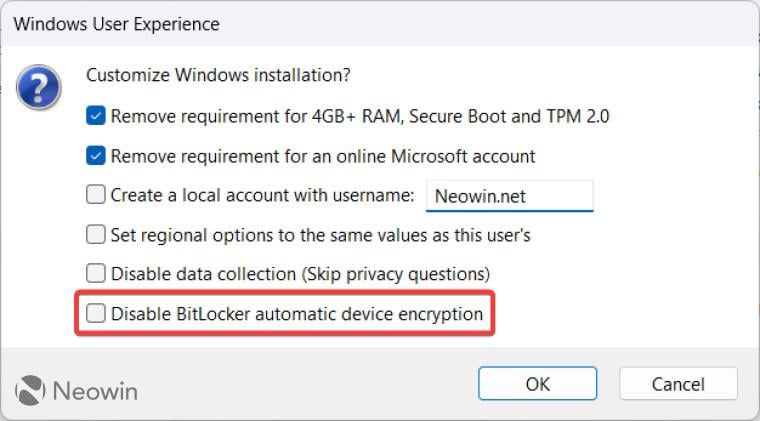This screenshot has height=421, width=760.
Task: Check the Disable data collection box
Action: click(x=95, y=273)
